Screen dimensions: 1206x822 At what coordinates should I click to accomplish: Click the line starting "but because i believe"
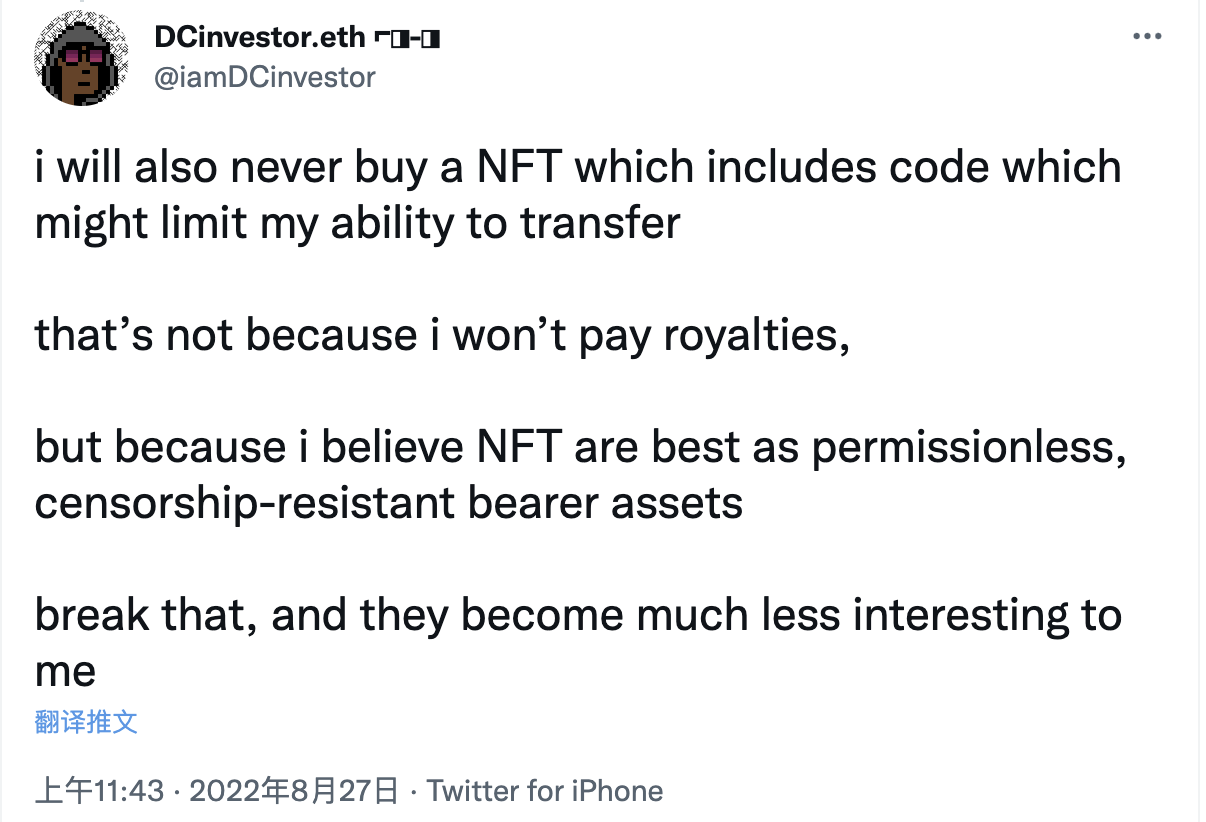[580, 448]
